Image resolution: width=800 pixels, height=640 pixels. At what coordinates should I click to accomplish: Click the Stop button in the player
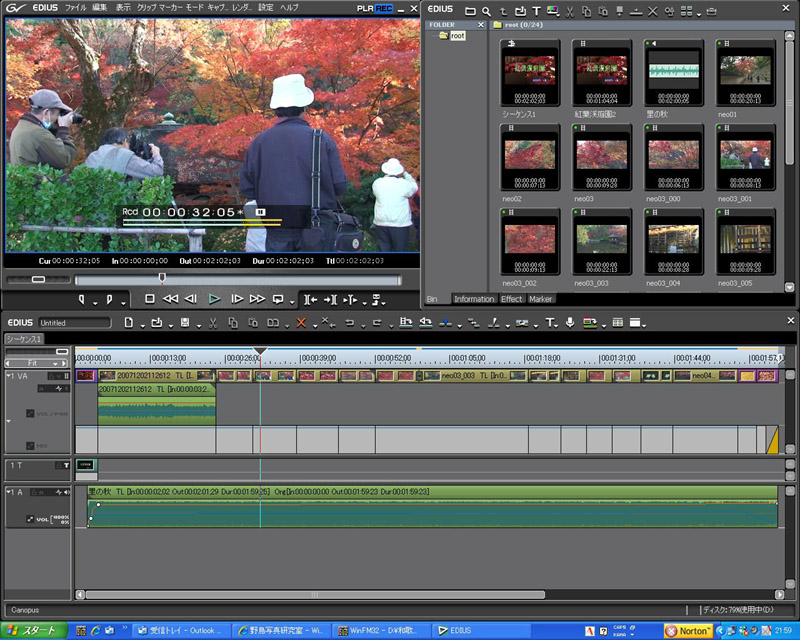pyautogui.click(x=149, y=299)
